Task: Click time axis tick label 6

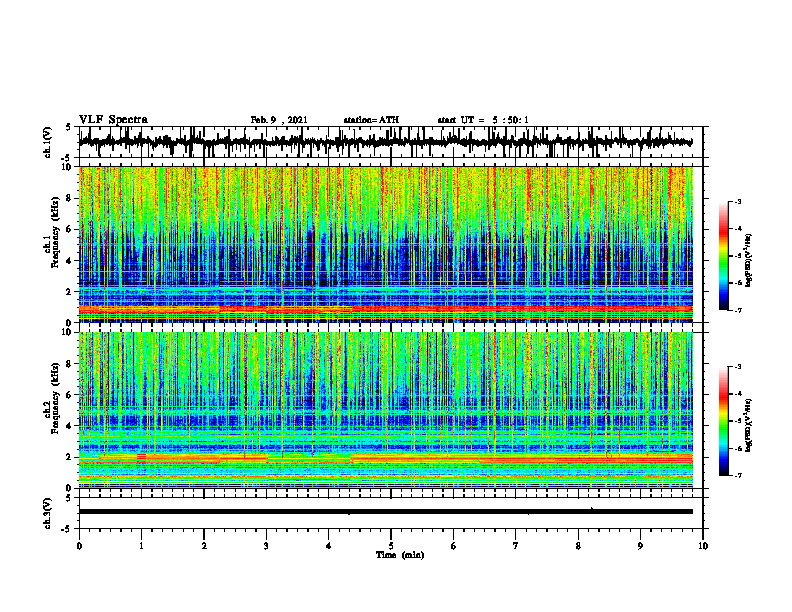Action: (454, 546)
